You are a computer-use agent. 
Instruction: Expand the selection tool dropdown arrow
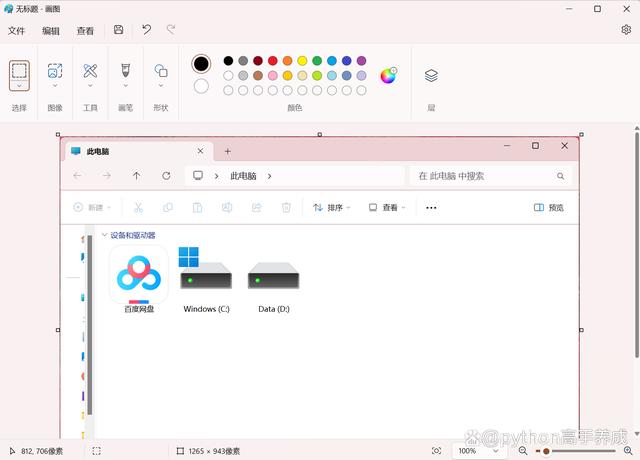click(x=19, y=86)
